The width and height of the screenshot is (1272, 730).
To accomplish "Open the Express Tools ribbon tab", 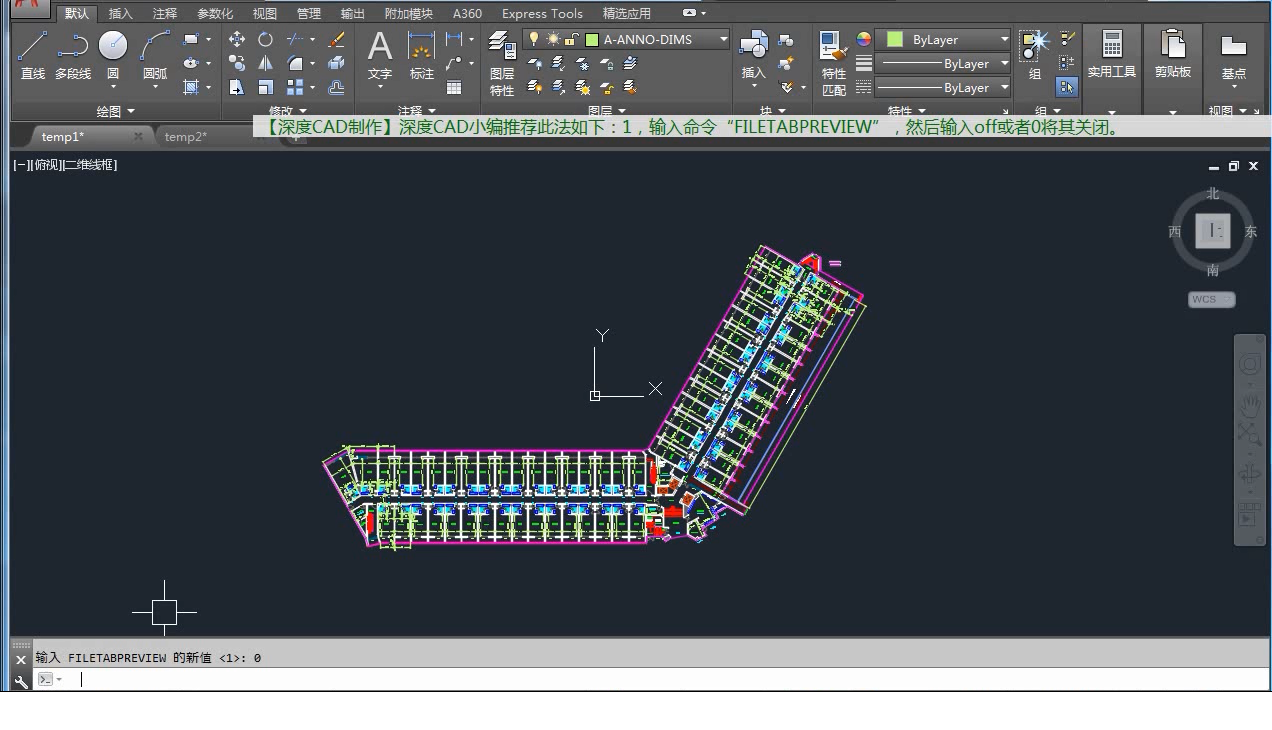I will point(542,13).
